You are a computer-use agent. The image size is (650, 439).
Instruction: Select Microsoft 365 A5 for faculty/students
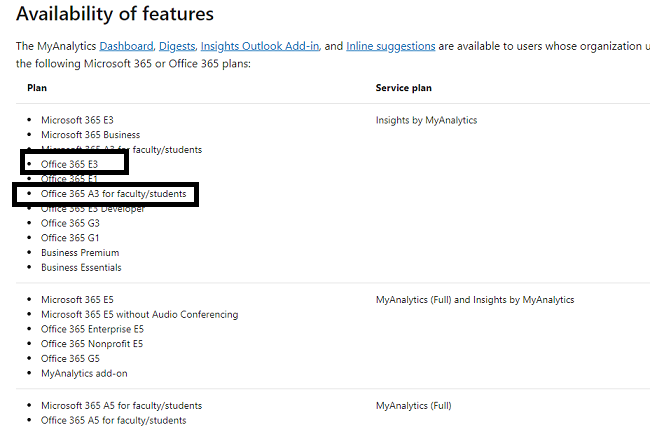click(121, 406)
